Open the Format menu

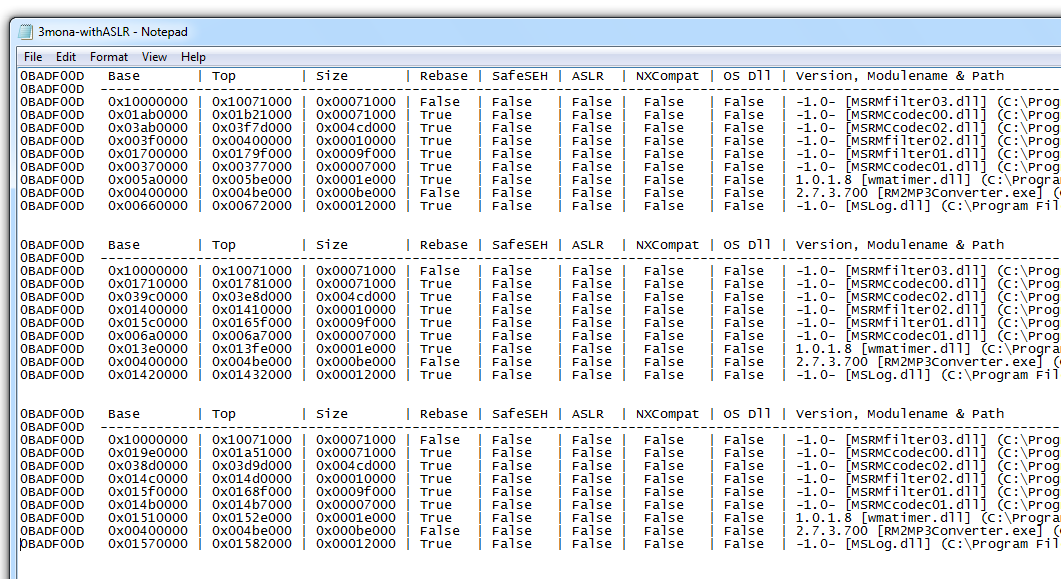click(x=108, y=57)
